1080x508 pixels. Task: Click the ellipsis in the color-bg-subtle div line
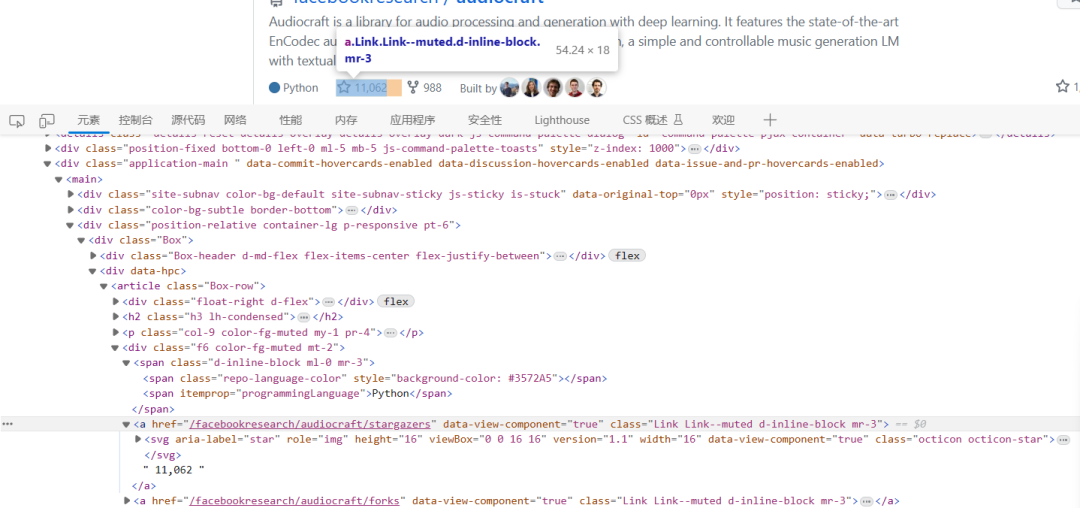tap(351, 210)
